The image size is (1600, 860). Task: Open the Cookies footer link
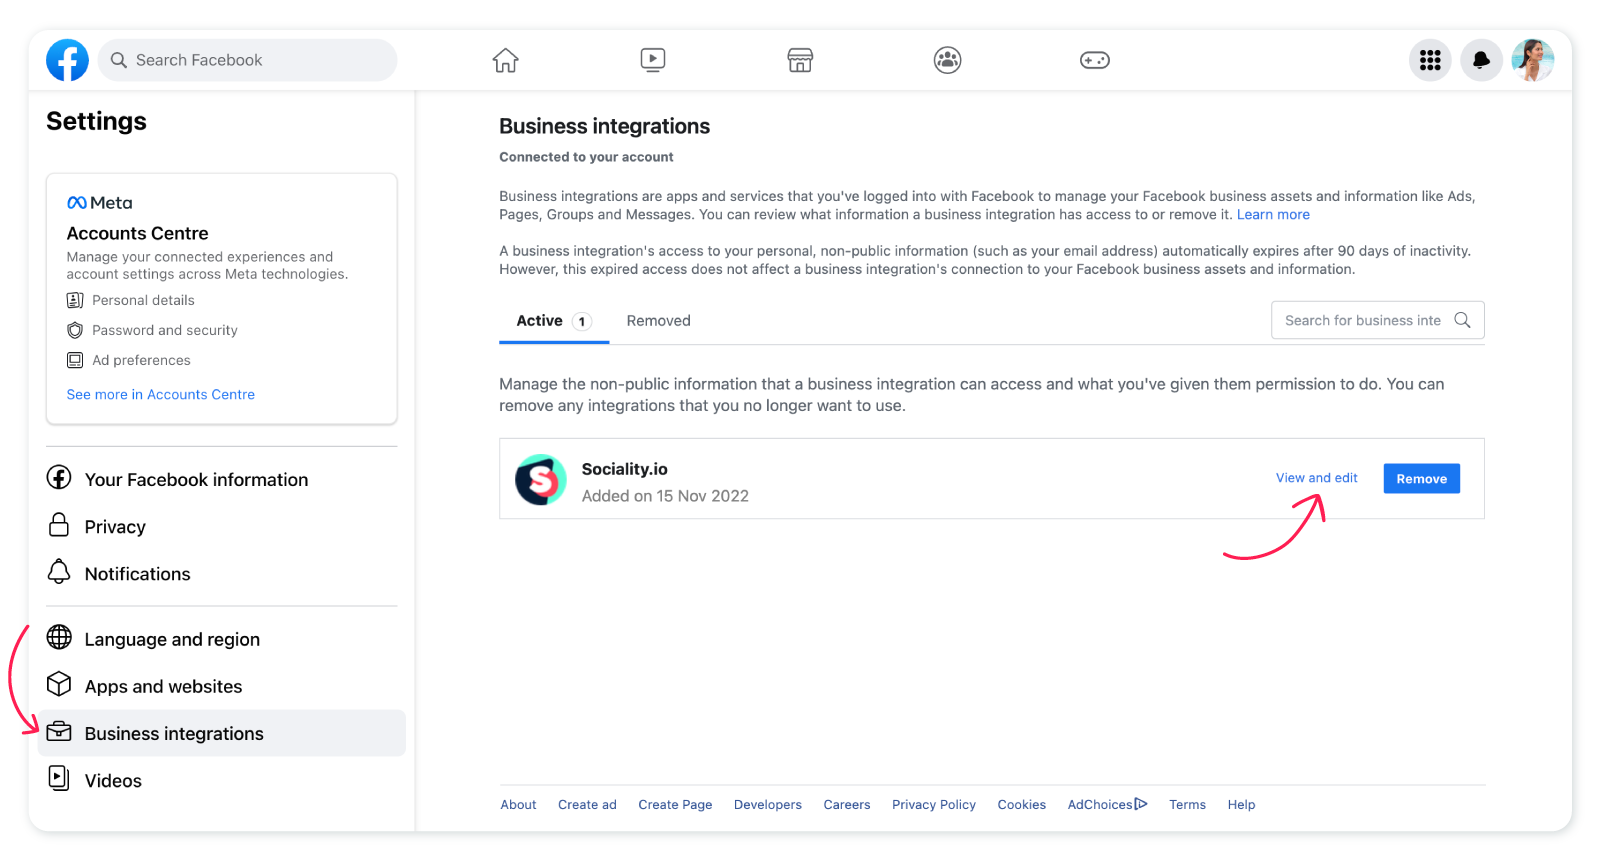[x=1021, y=804]
